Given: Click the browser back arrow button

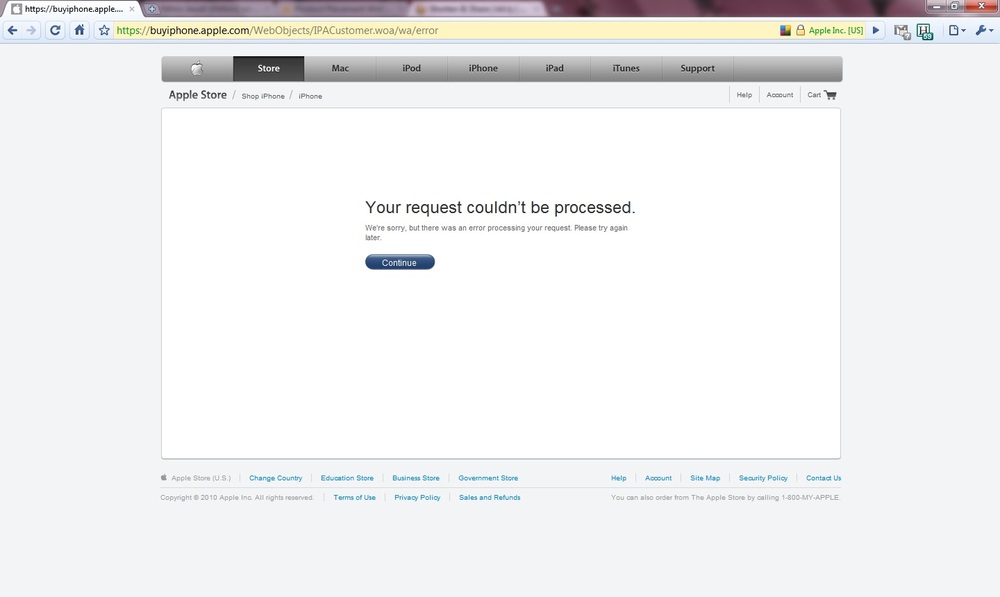Looking at the screenshot, I should (12, 30).
